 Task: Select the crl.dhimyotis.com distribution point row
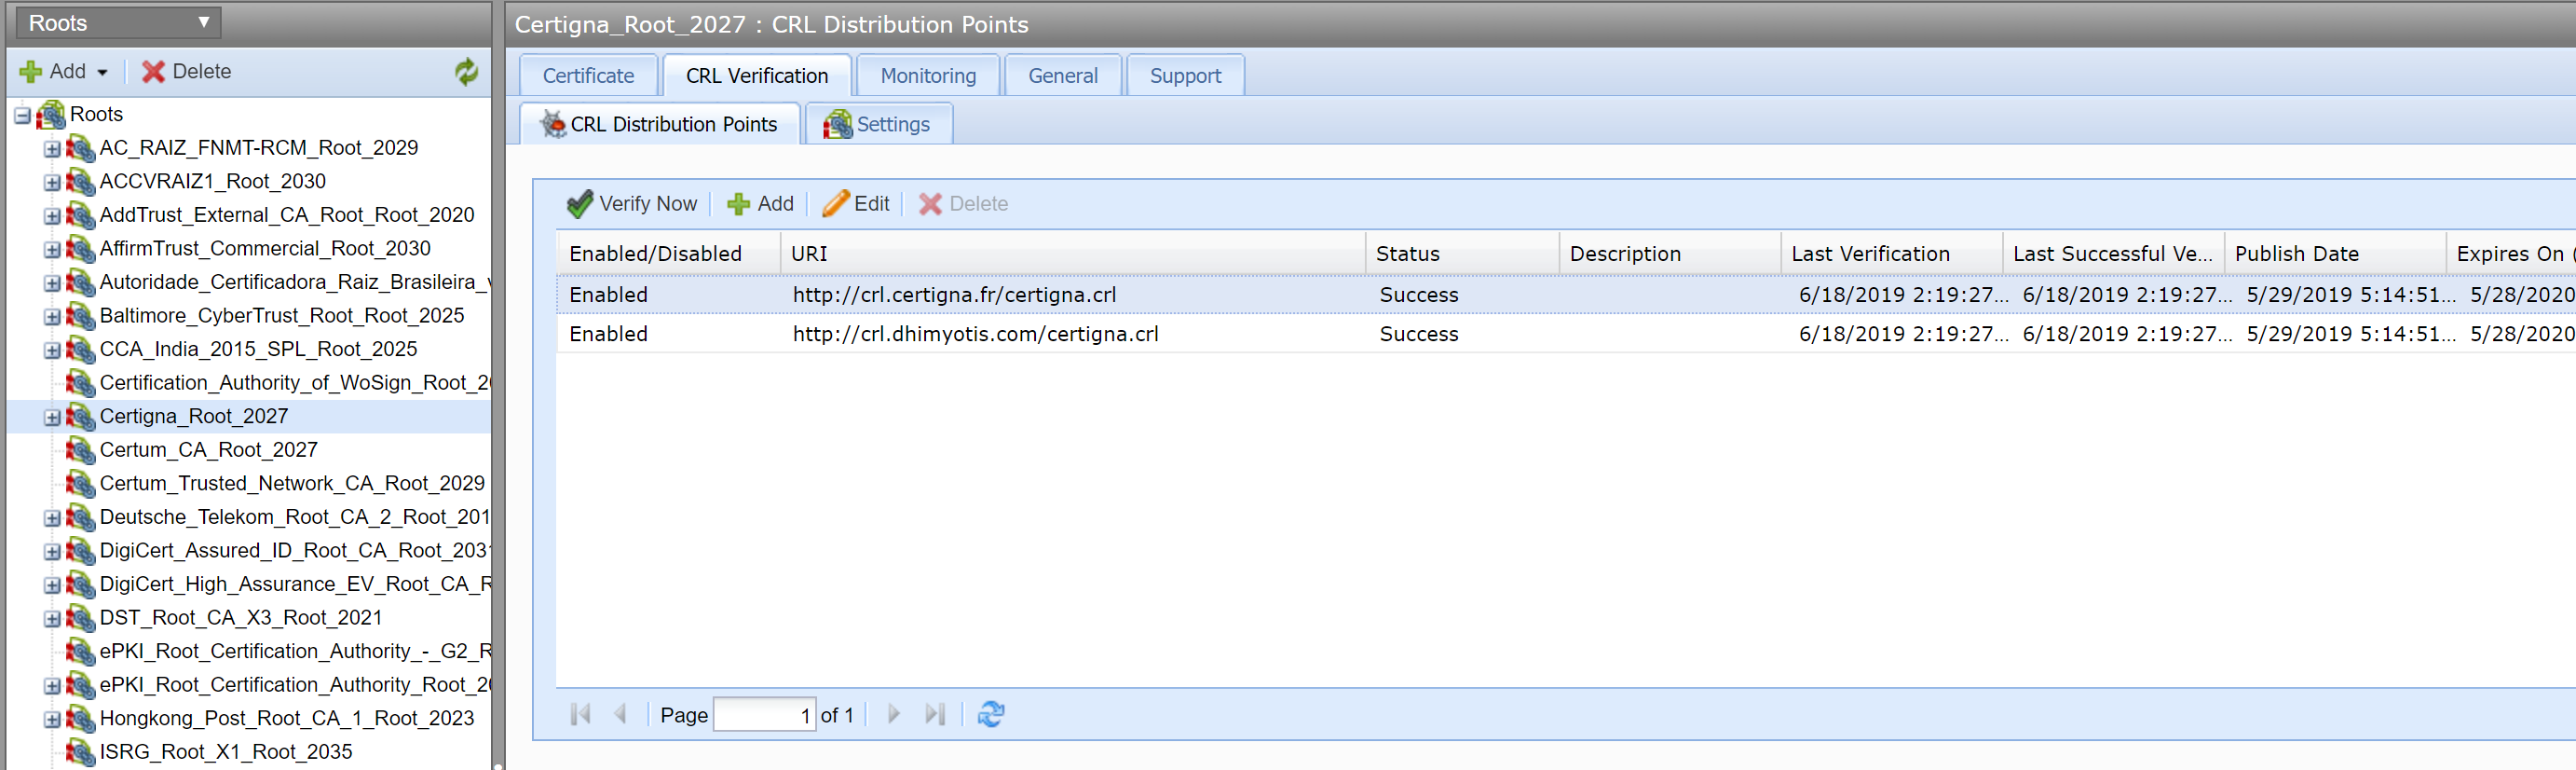click(975, 334)
